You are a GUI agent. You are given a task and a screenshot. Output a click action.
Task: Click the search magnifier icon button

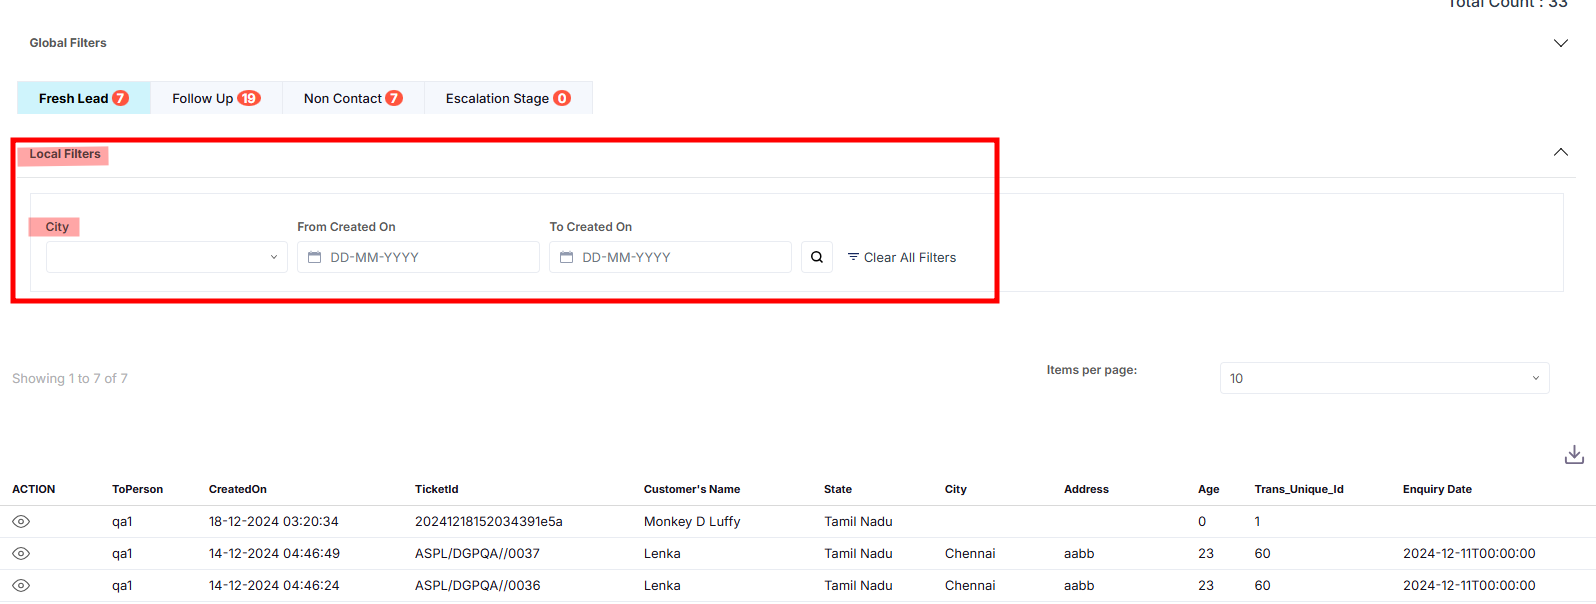(x=817, y=257)
